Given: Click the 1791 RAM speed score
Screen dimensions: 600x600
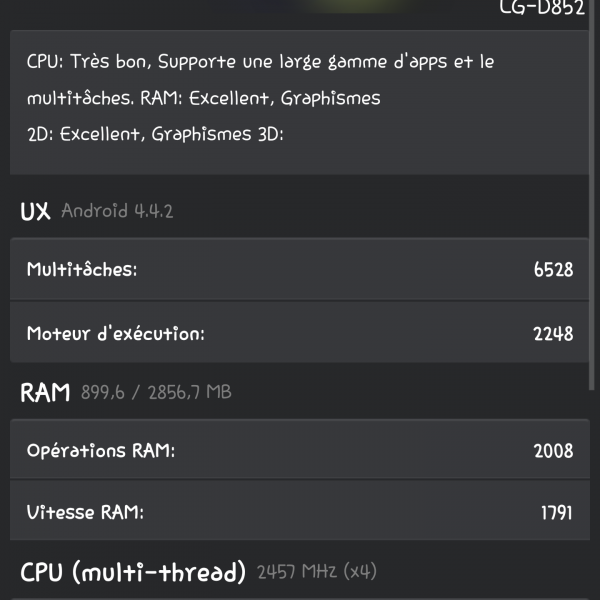Looking at the screenshot, I should [555, 513].
